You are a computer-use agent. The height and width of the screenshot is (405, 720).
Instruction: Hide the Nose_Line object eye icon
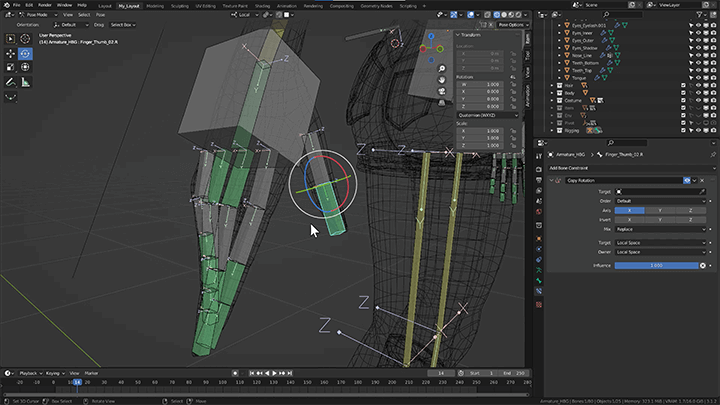pos(698,56)
